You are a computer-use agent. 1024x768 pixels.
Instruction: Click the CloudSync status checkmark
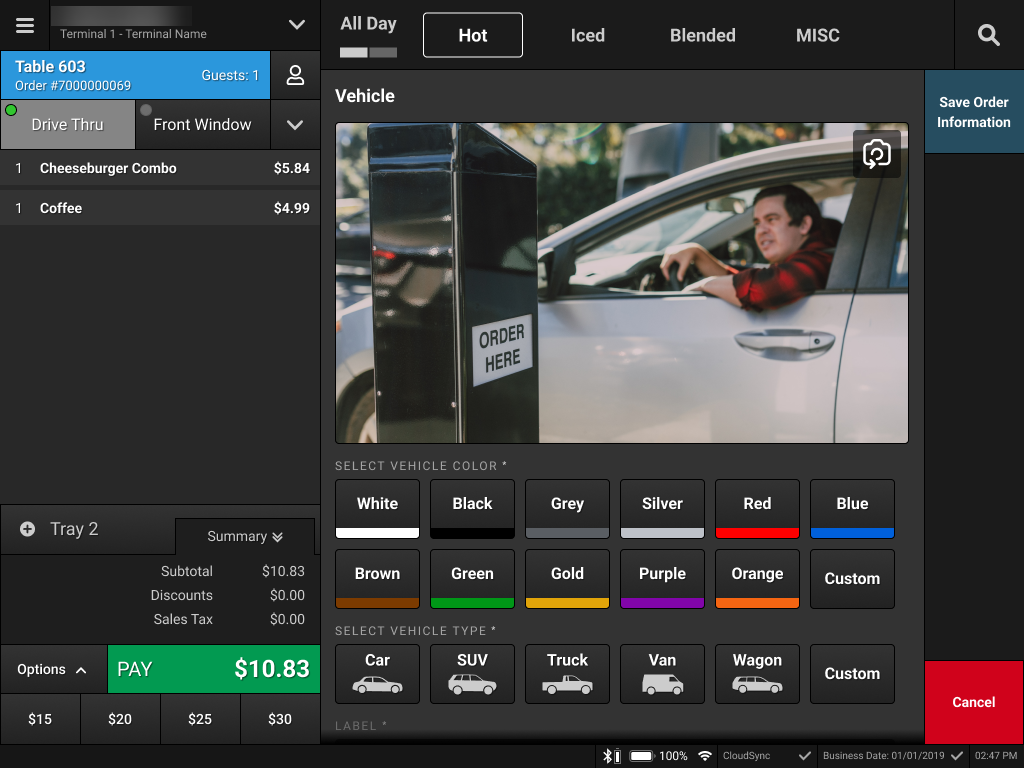pyautogui.click(x=805, y=756)
